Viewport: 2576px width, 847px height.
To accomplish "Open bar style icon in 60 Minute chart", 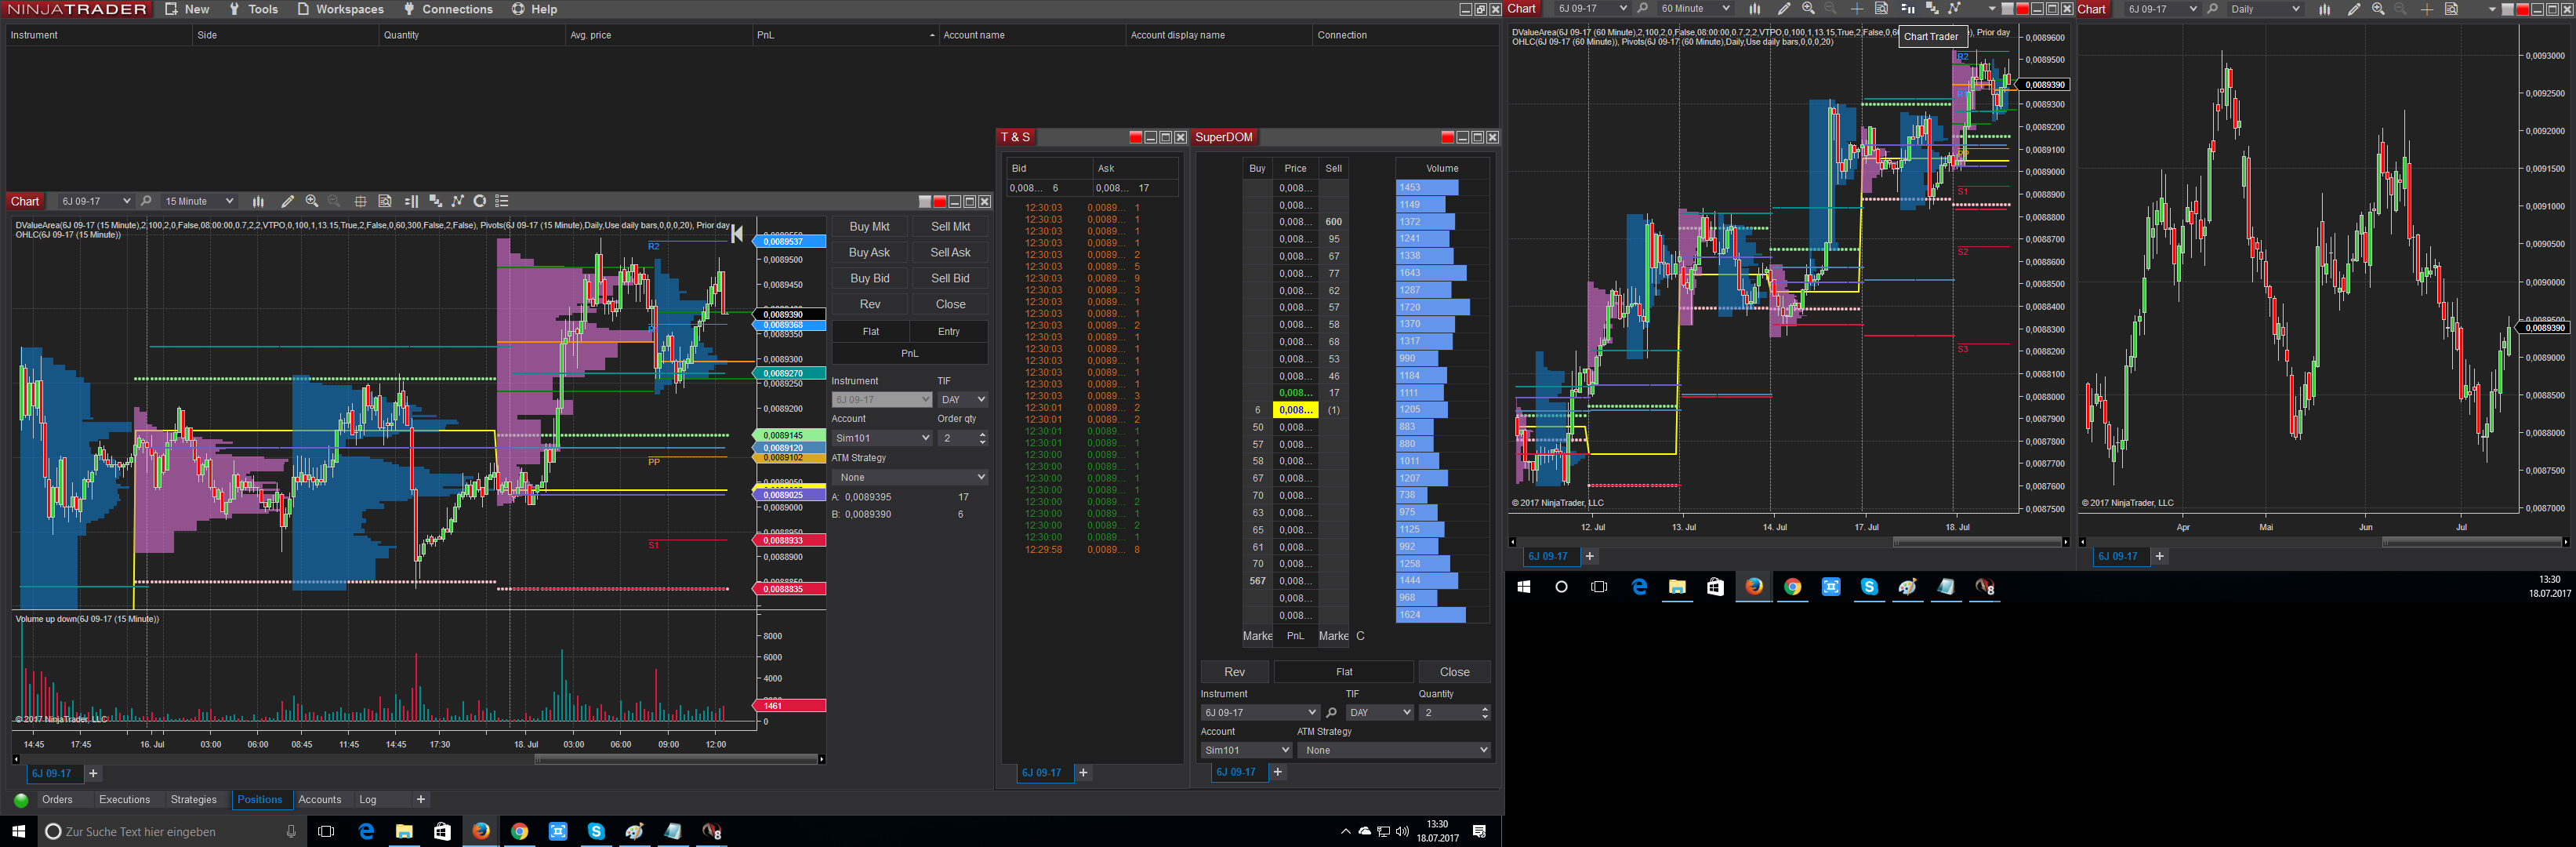I will pos(1754,9).
